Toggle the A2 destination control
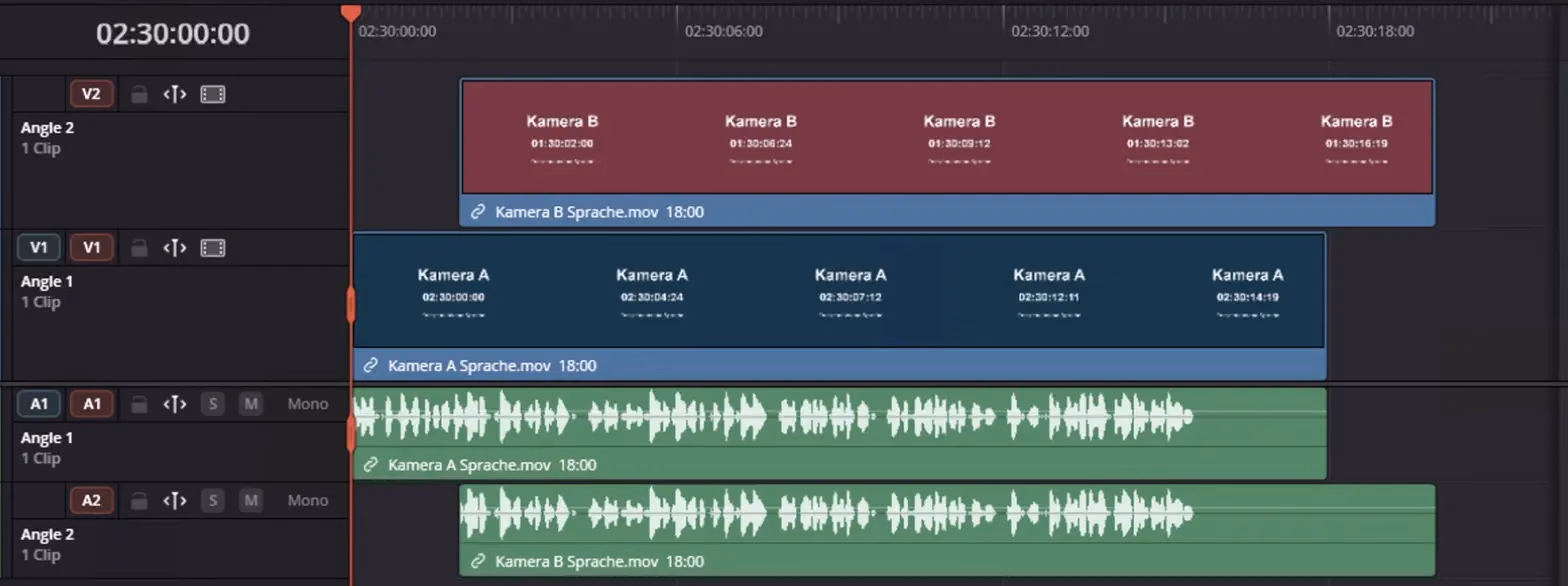This screenshot has height=586, width=1568. coord(92,500)
